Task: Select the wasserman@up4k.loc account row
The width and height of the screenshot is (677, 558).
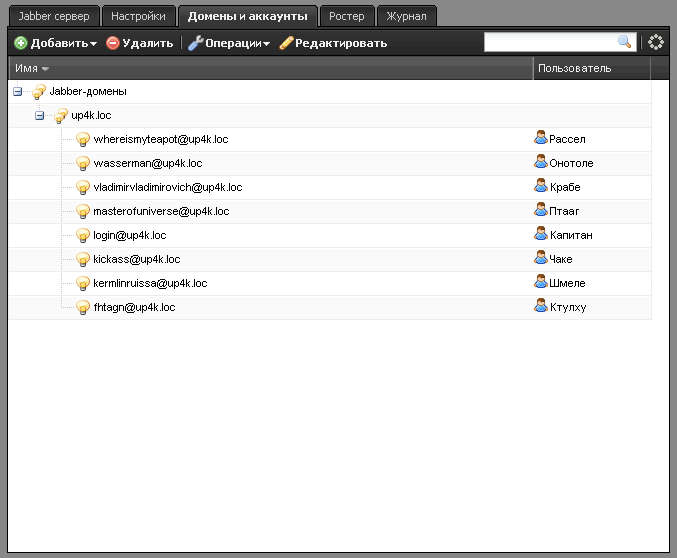Action: point(148,164)
